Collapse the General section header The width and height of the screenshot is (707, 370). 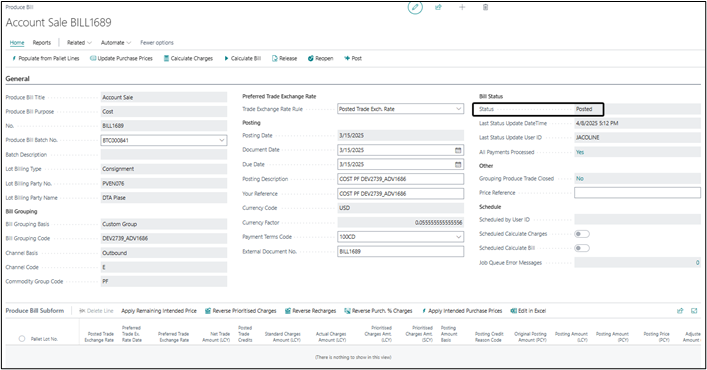pos(18,78)
